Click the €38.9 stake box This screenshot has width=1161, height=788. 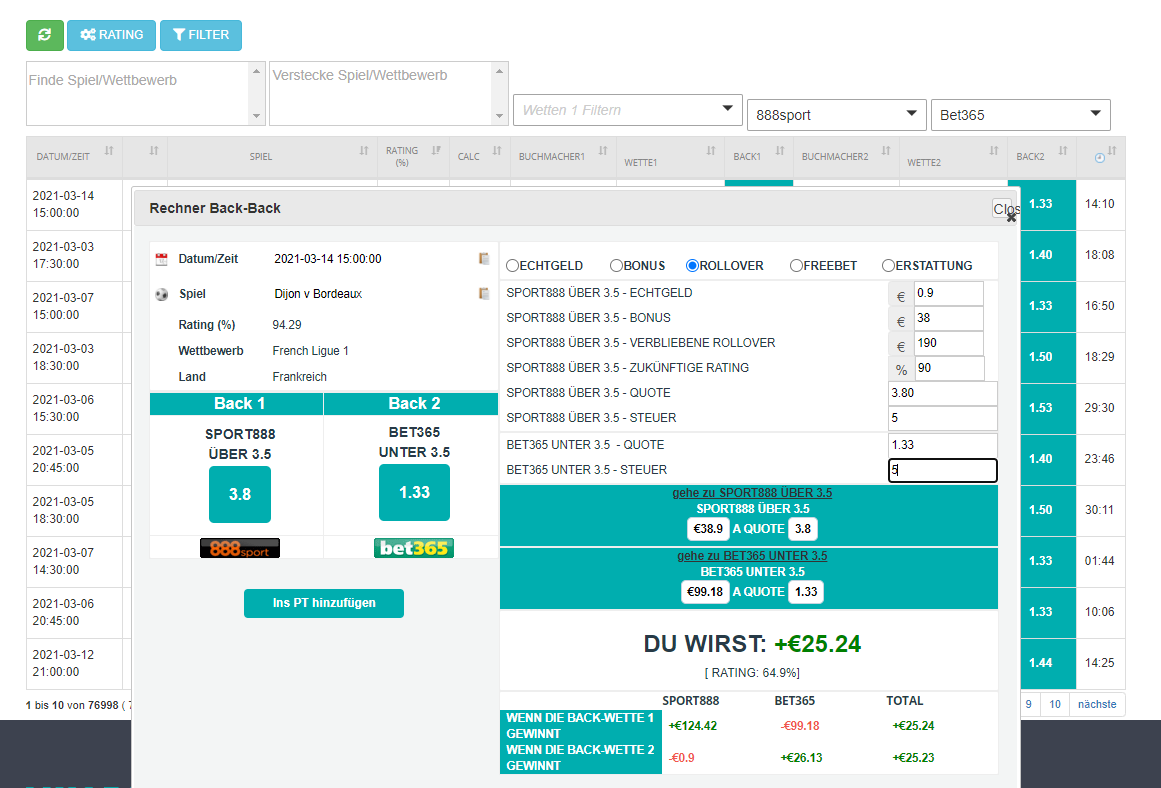click(x=709, y=529)
